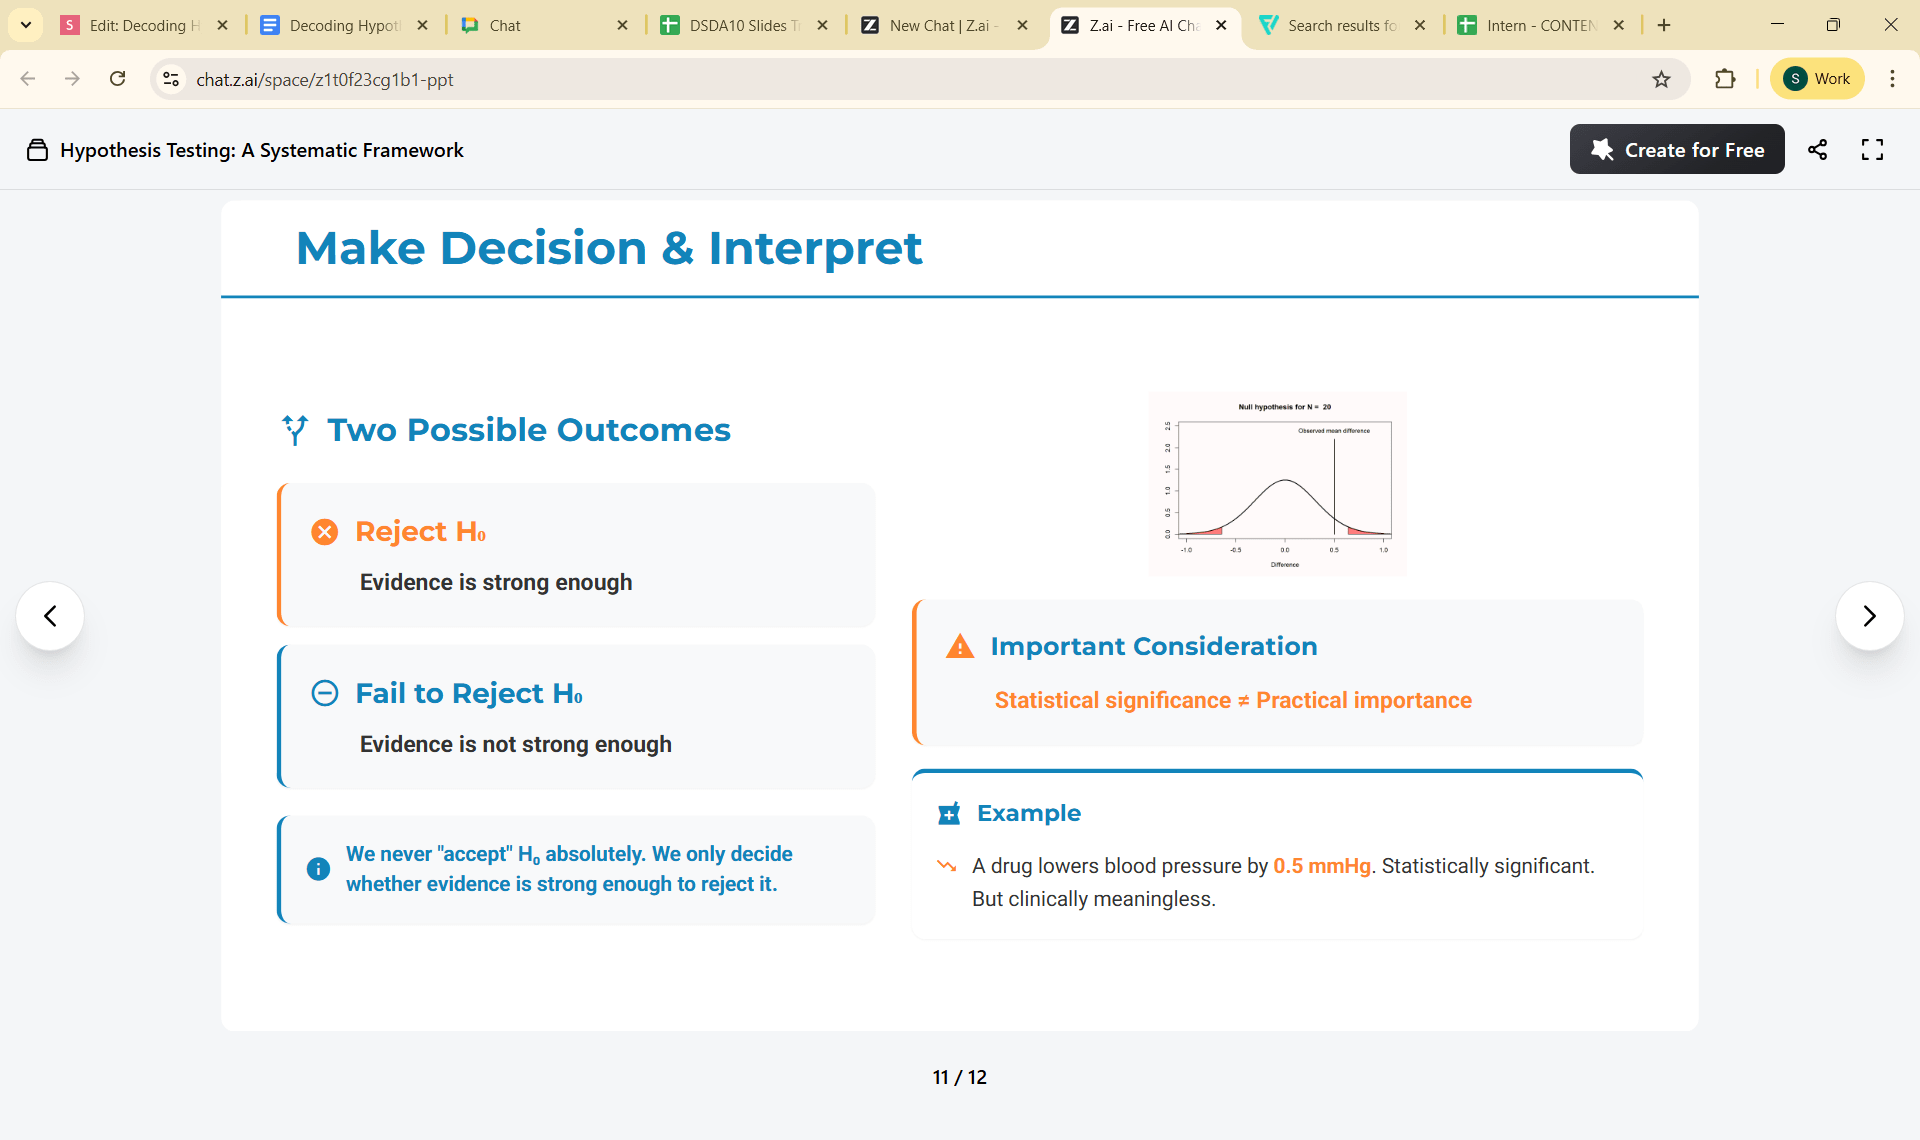Close the New Chat Z.ai tab
The width and height of the screenshot is (1920, 1140).
(x=1022, y=25)
